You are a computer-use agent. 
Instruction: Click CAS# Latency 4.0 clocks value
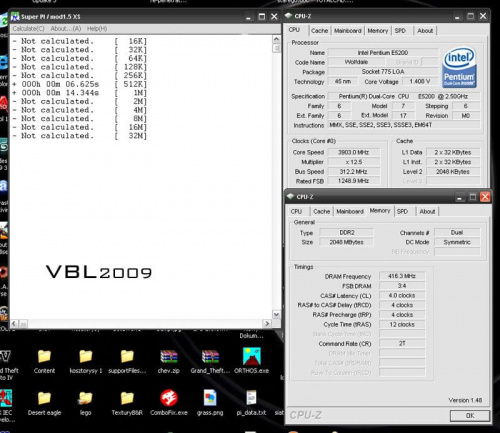402,295
